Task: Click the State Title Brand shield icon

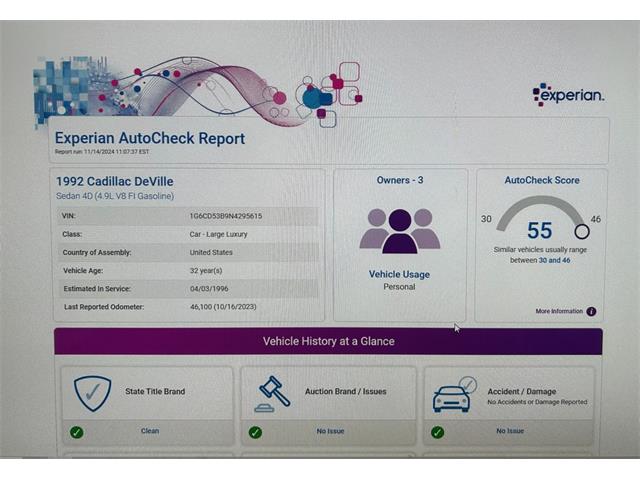Action: coord(92,393)
